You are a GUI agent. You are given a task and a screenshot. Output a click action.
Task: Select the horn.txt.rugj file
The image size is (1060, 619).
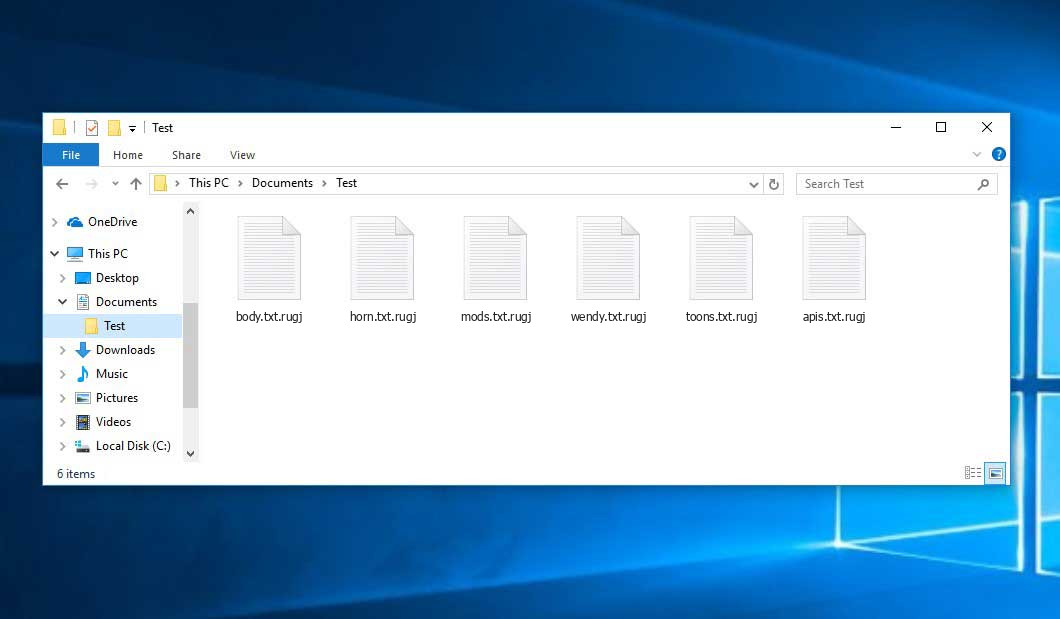pyautogui.click(x=382, y=257)
